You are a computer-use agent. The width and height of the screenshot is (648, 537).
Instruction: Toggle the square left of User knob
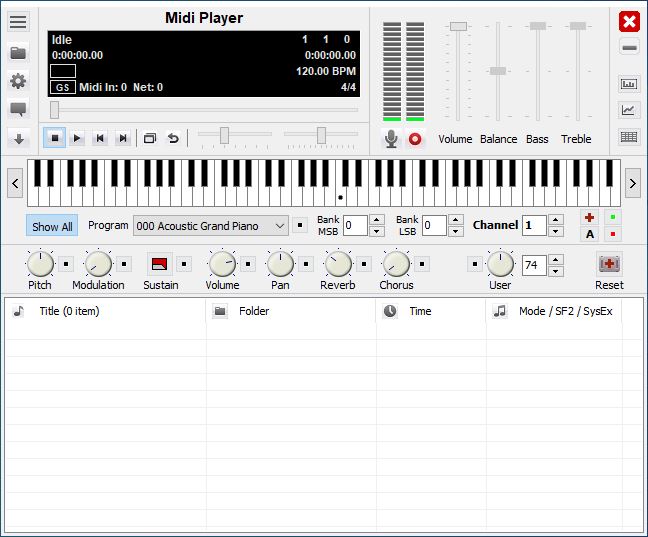(475, 264)
